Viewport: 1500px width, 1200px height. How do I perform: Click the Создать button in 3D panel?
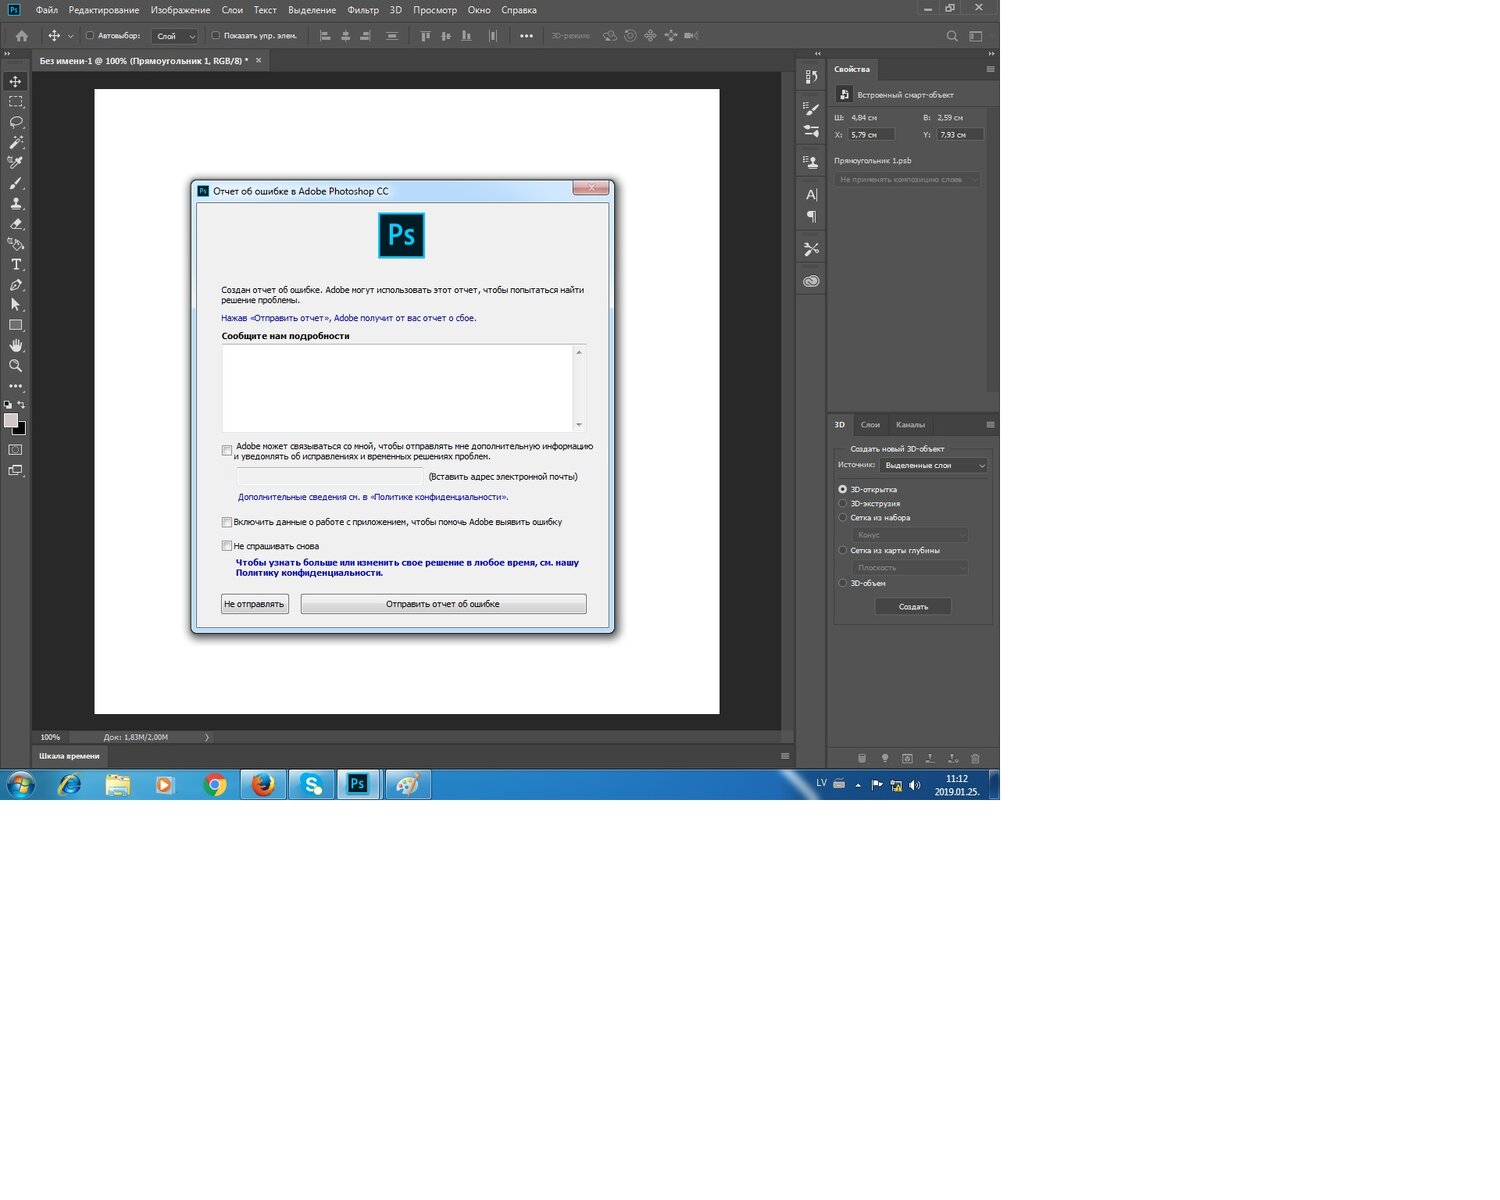(x=913, y=607)
